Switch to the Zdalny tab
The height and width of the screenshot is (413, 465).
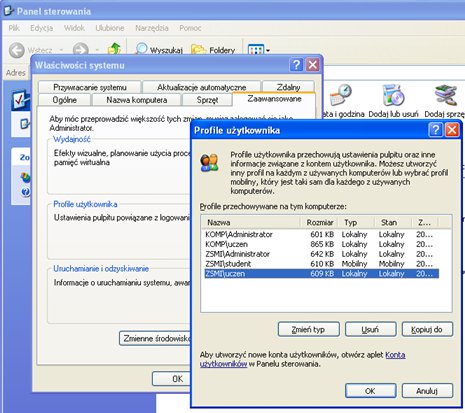point(288,87)
